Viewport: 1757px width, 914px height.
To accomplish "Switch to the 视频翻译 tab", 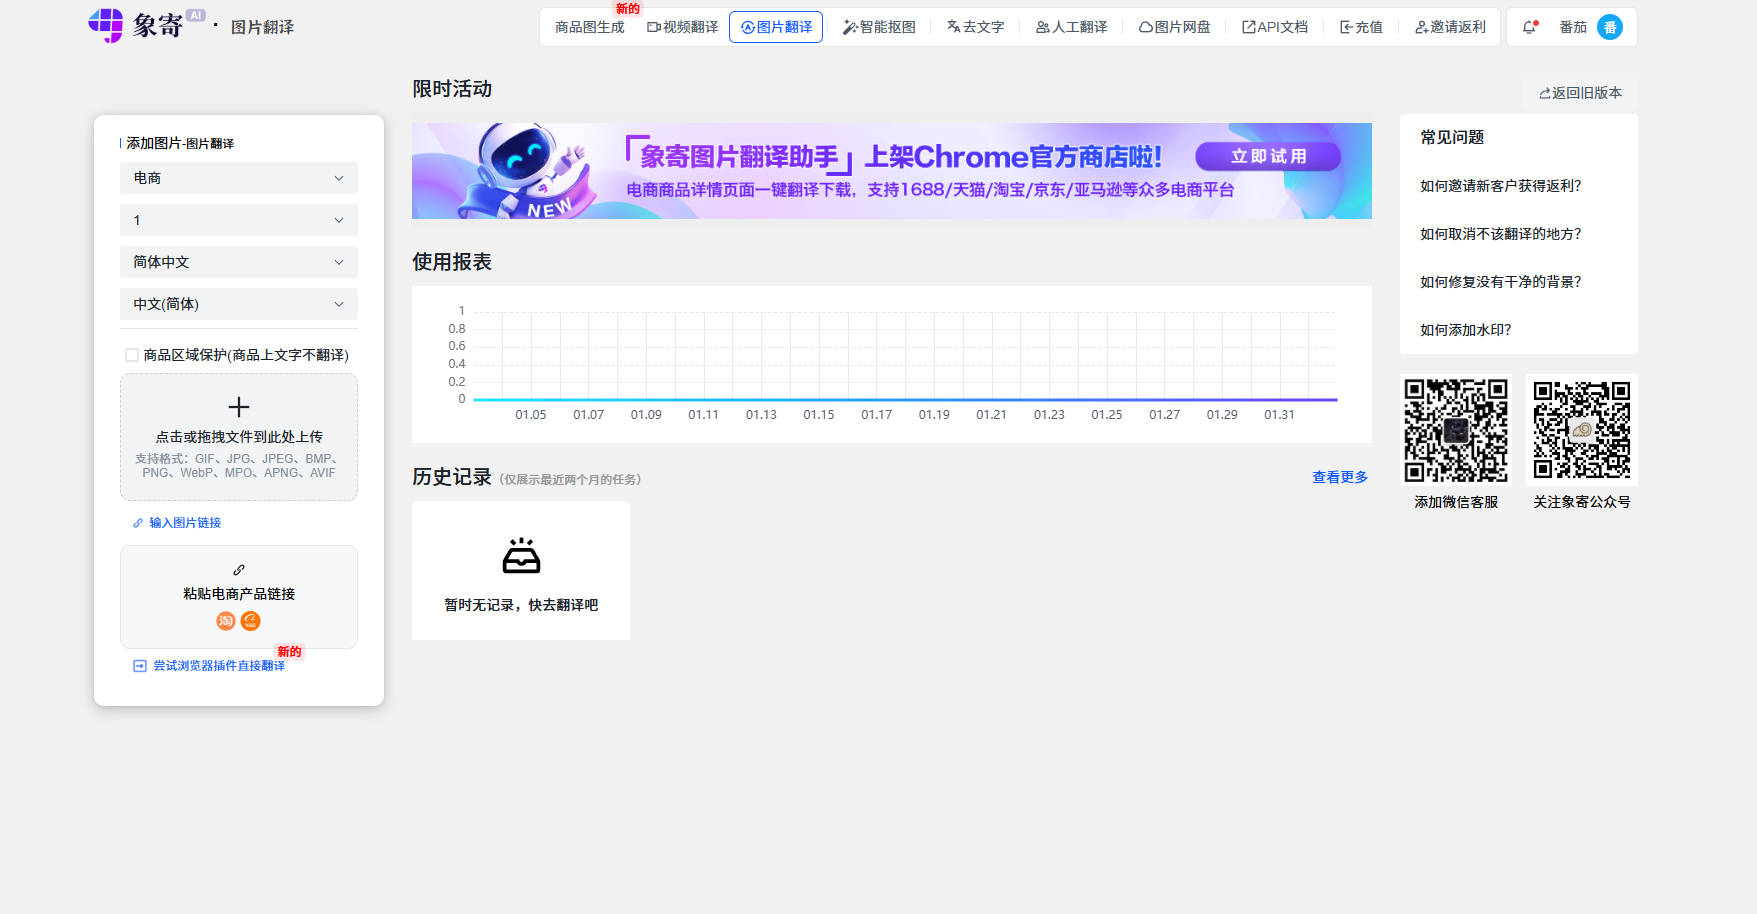I will pyautogui.click(x=682, y=27).
